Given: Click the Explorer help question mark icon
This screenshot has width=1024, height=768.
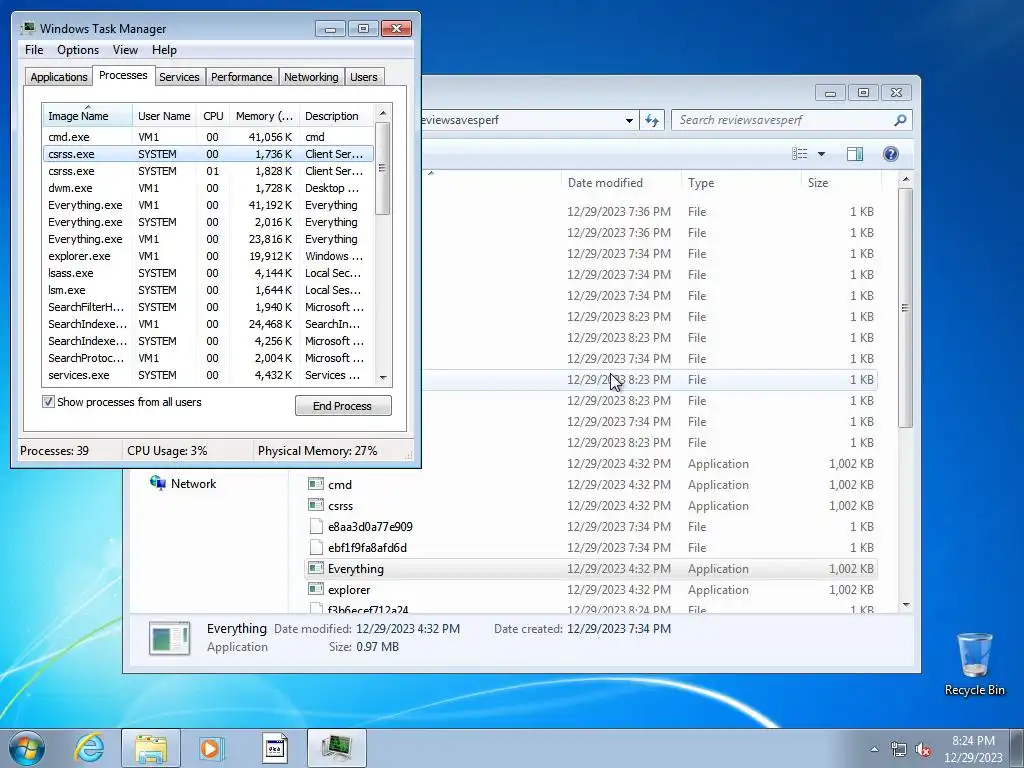Looking at the screenshot, I should point(890,153).
